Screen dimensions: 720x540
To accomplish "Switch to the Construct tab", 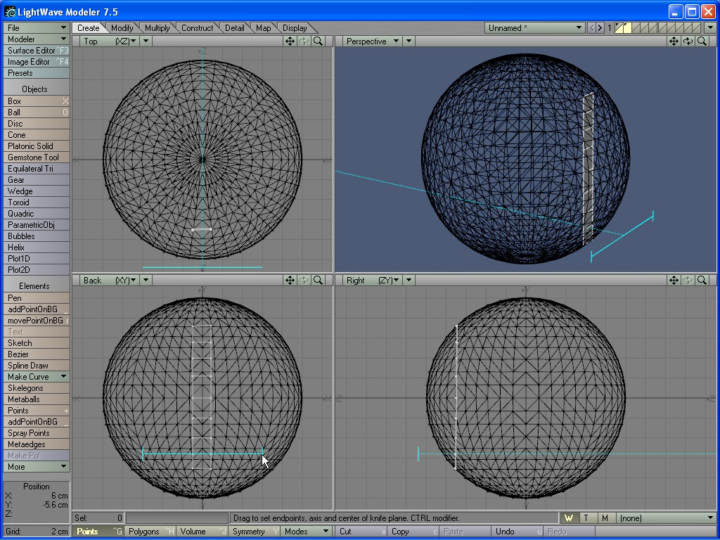I will (197, 28).
